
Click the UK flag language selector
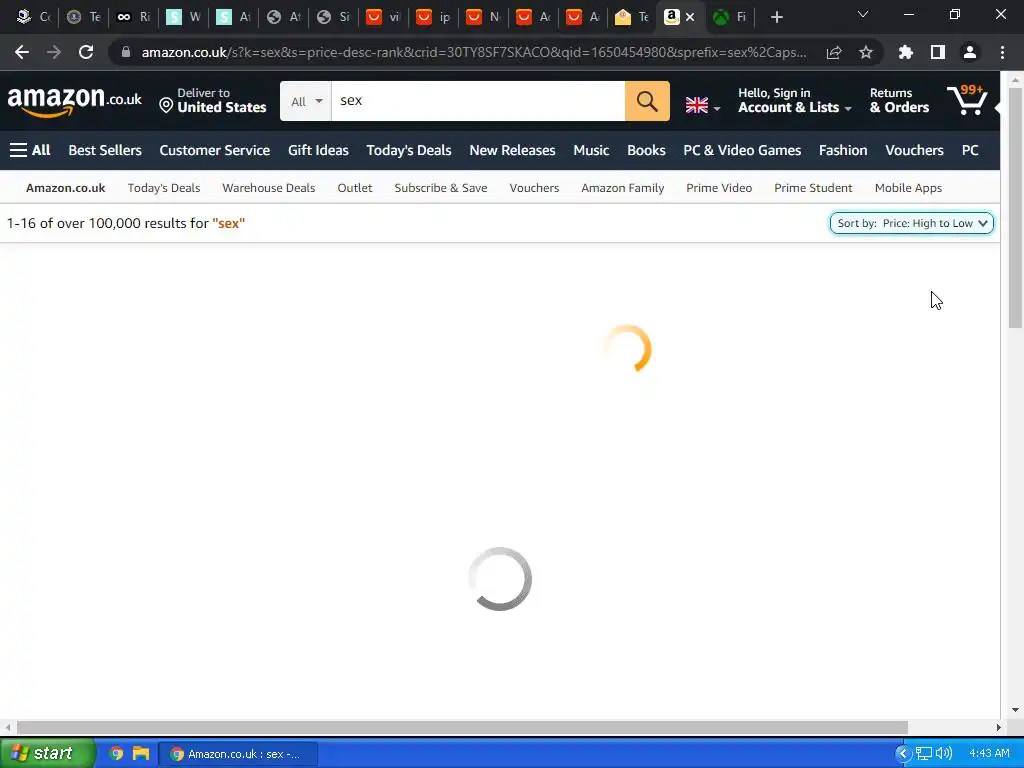pos(703,105)
